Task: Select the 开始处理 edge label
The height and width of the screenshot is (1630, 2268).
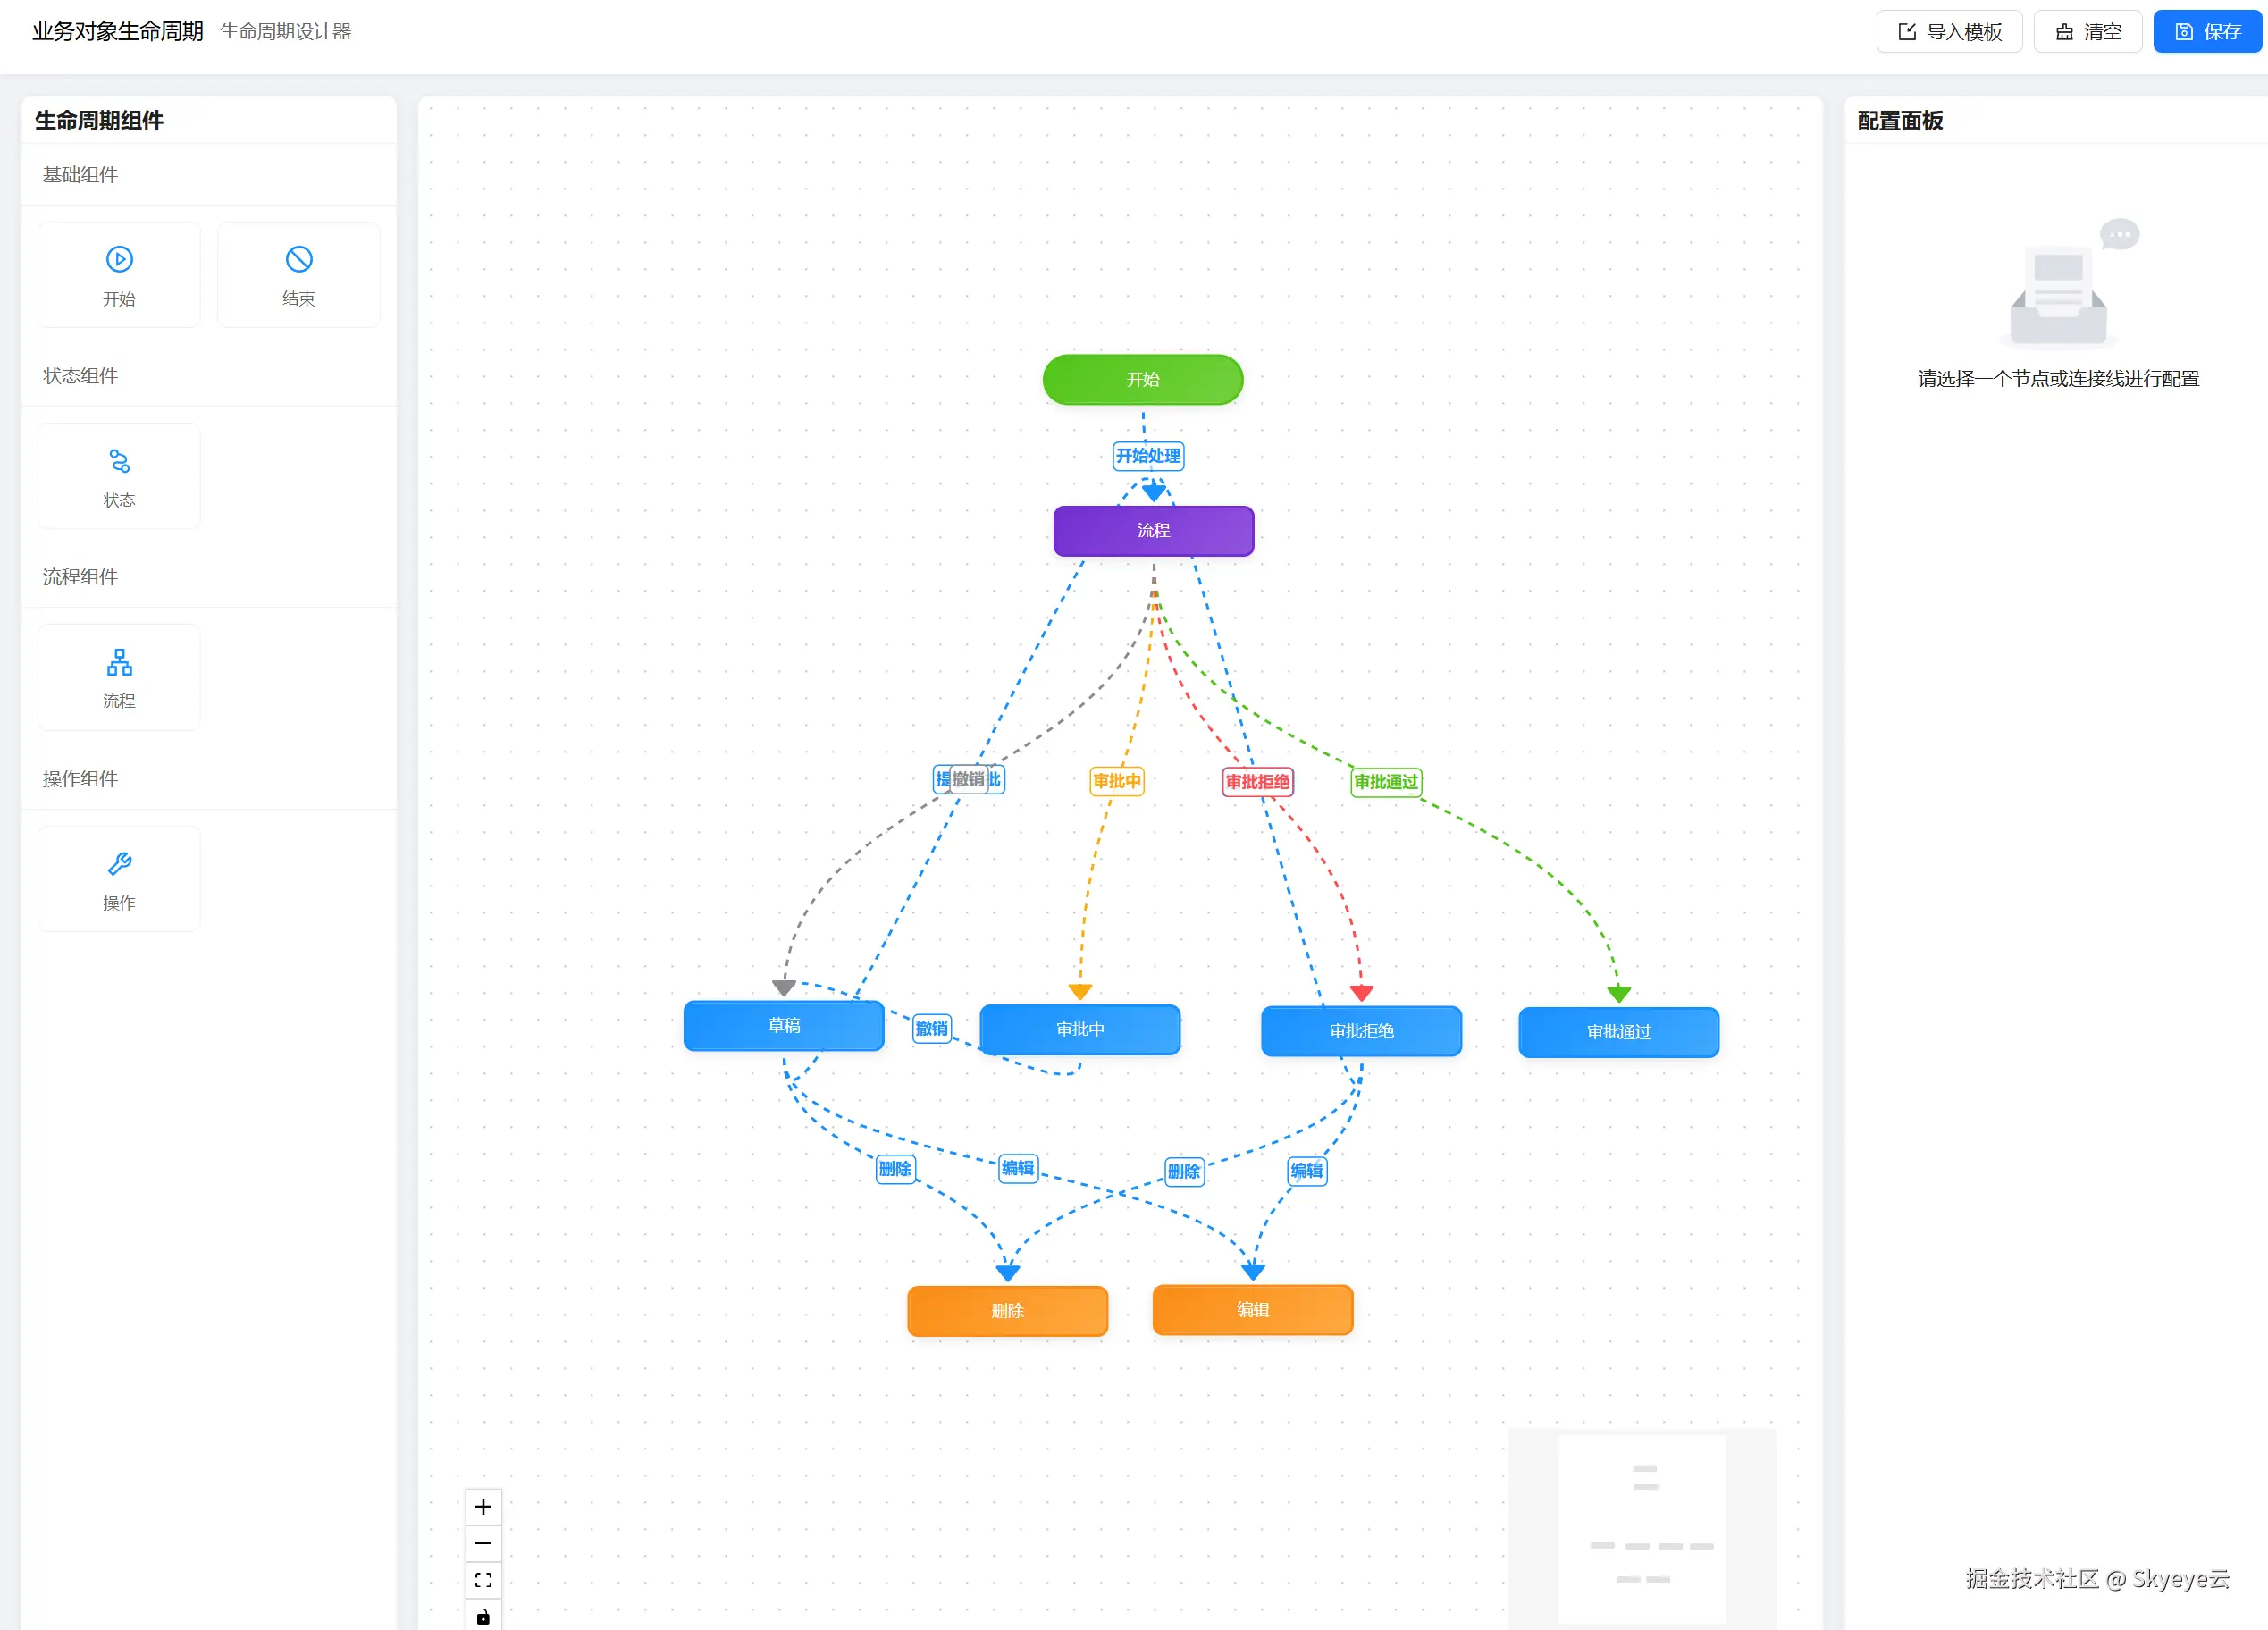Action: (x=1148, y=457)
